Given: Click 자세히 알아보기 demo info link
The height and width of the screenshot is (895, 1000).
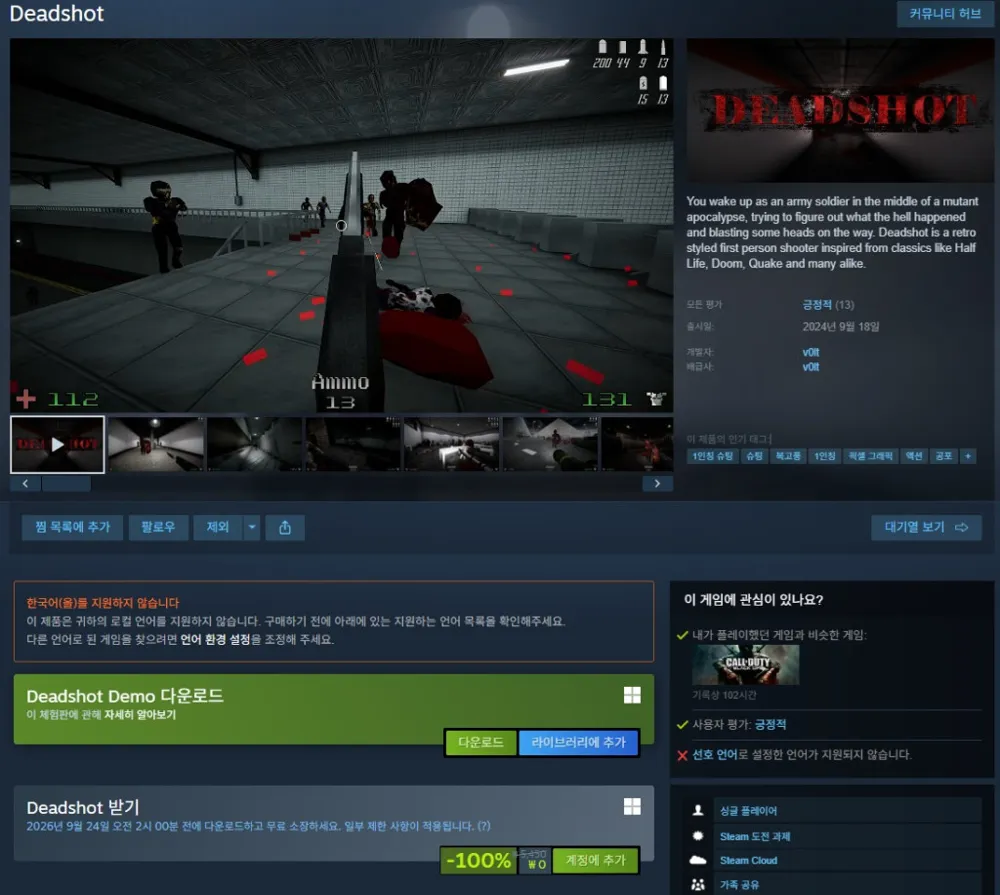Looking at the screenshot, I should (140, 714).
